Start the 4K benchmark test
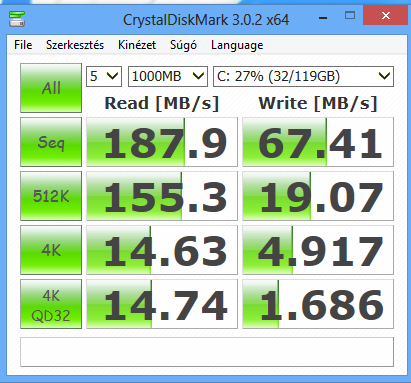The width and height of the screenshot is (411, 383). [x=51, y=250]
